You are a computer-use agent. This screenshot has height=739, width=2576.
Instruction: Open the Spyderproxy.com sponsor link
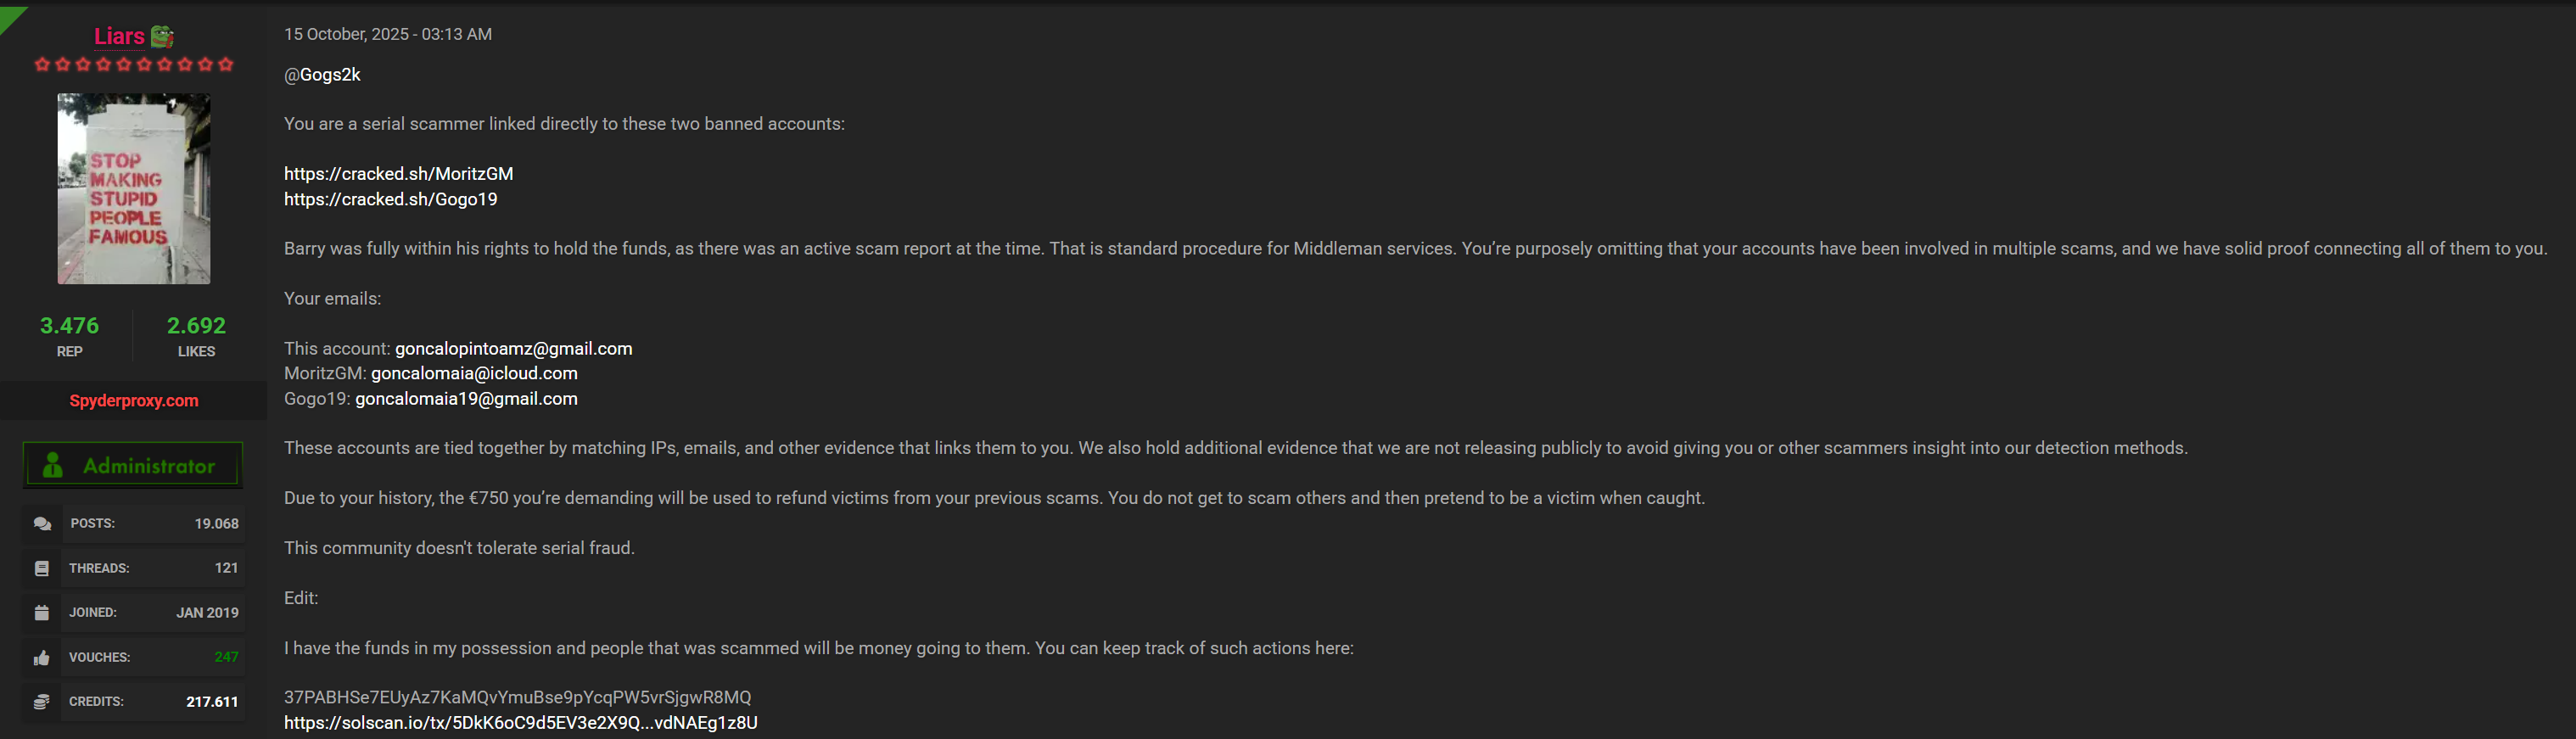134,401
